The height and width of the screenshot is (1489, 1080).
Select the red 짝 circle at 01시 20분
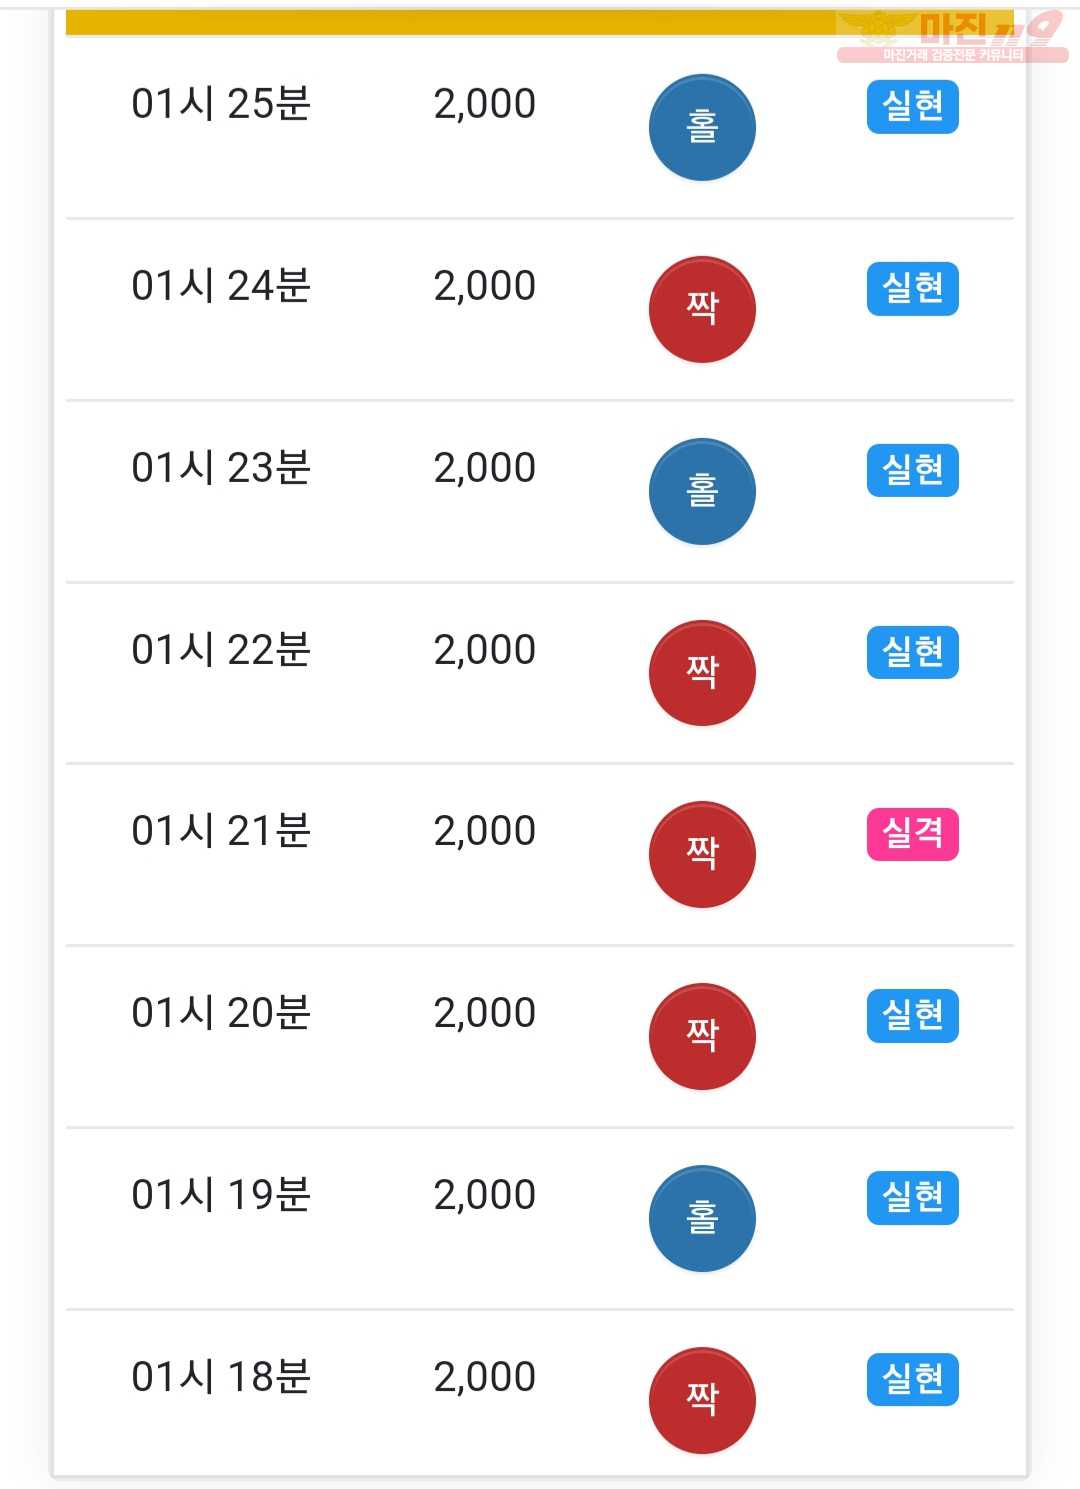tap(702, 1036)
